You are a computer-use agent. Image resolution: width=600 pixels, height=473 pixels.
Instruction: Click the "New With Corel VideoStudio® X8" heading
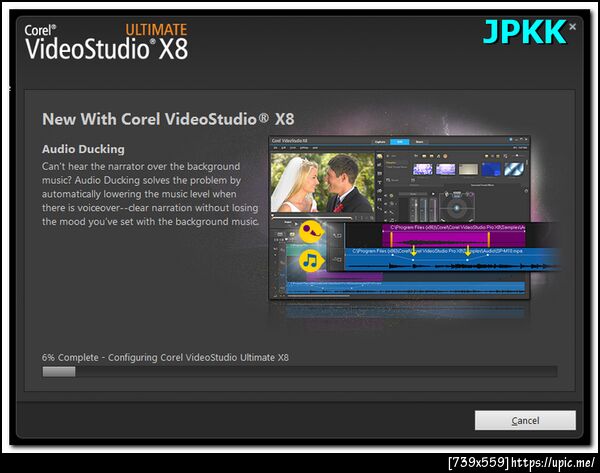coord(168,119)
